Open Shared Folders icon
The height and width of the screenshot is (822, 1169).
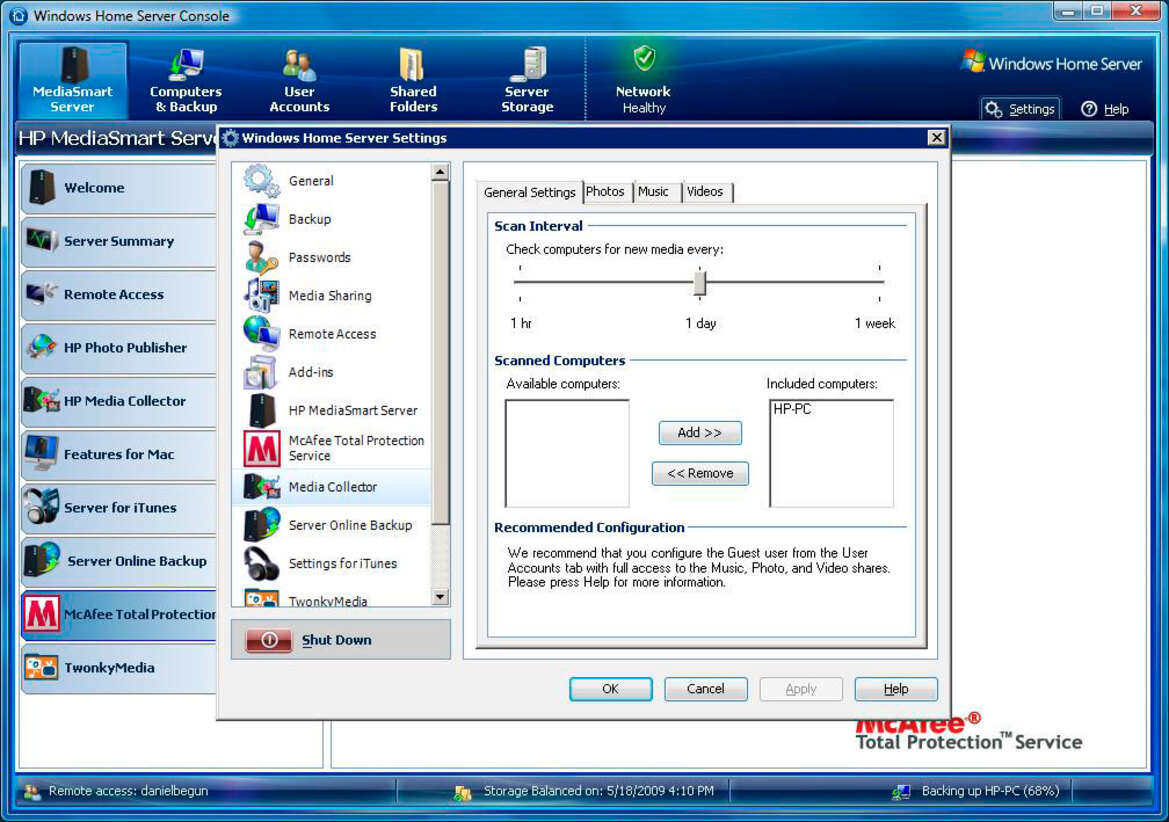pyautogui.click(x=412, y=65)
